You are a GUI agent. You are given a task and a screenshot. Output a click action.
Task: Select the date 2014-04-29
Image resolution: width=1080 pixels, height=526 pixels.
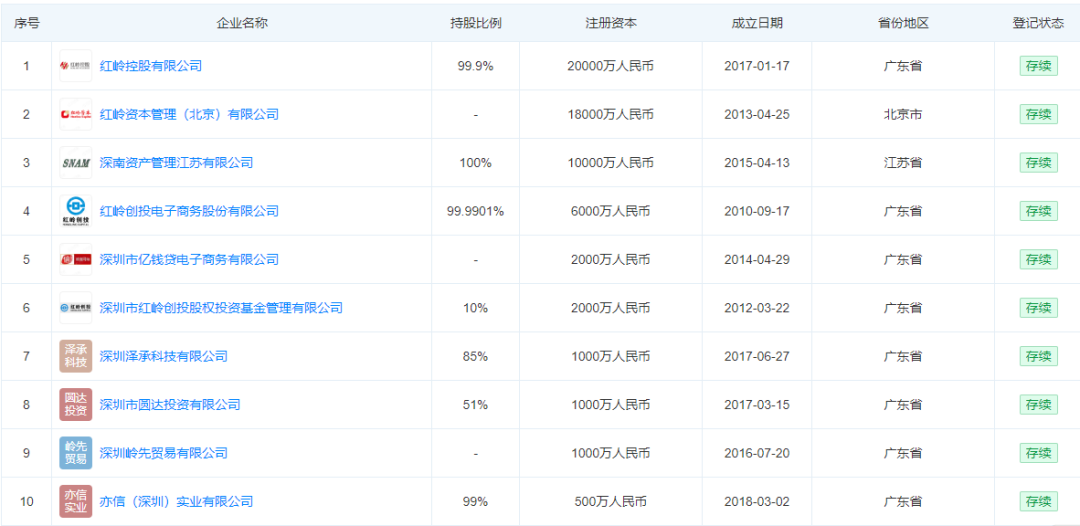pos(757,260)
